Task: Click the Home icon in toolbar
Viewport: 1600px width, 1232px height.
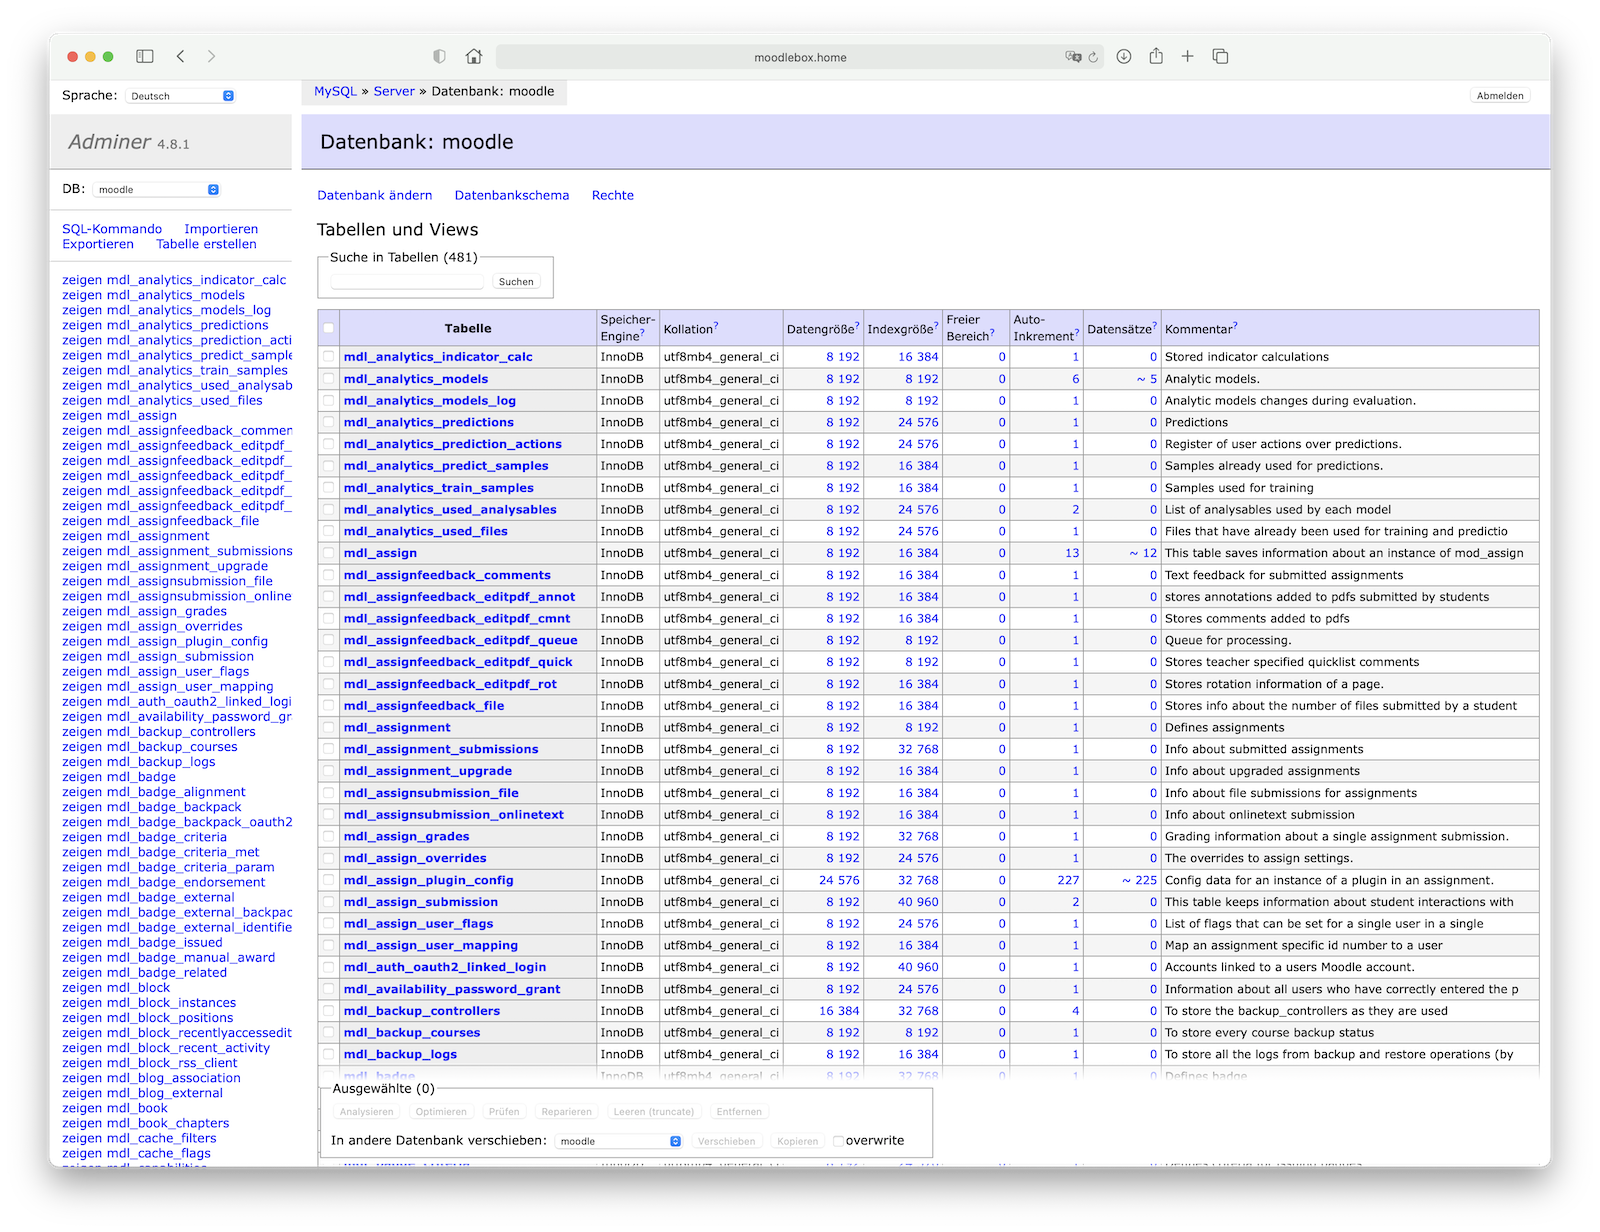Action: coord(474,57)
